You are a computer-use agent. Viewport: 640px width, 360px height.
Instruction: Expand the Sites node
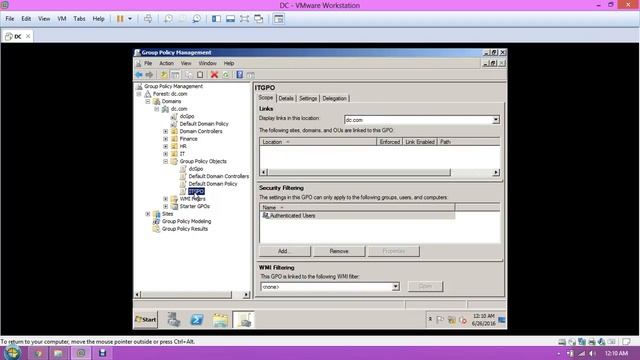point(148,214)
